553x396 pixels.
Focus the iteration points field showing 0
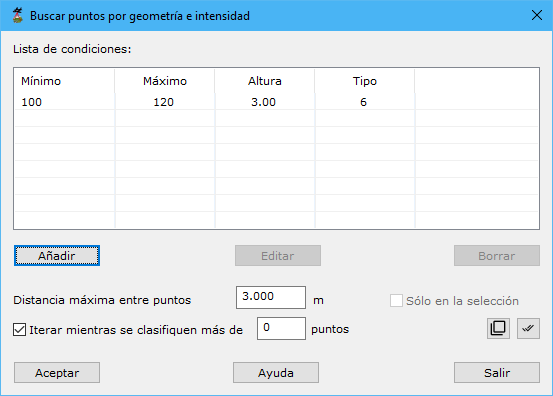point(281,328)
